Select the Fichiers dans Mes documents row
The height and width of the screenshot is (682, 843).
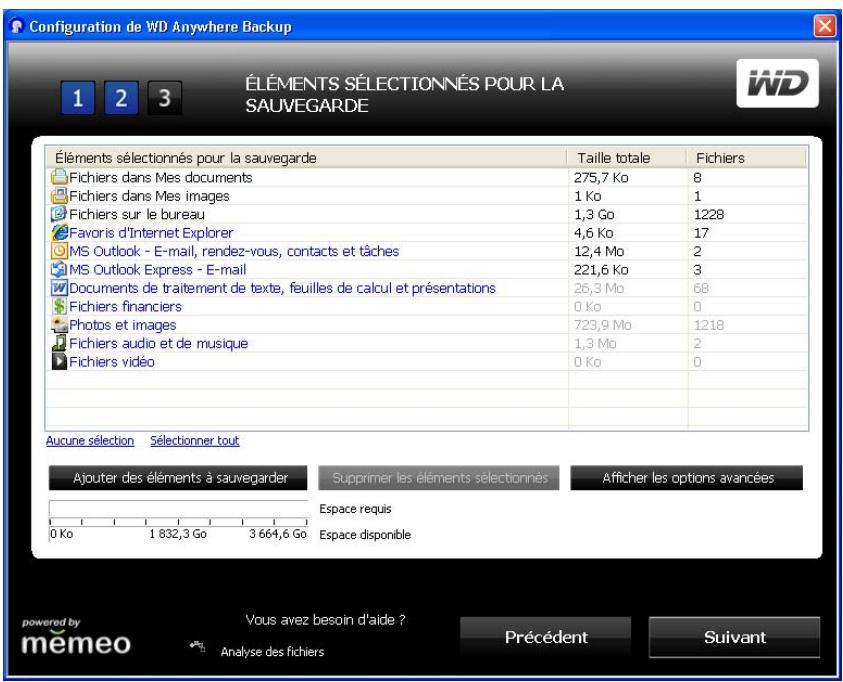tap(427, 177)
